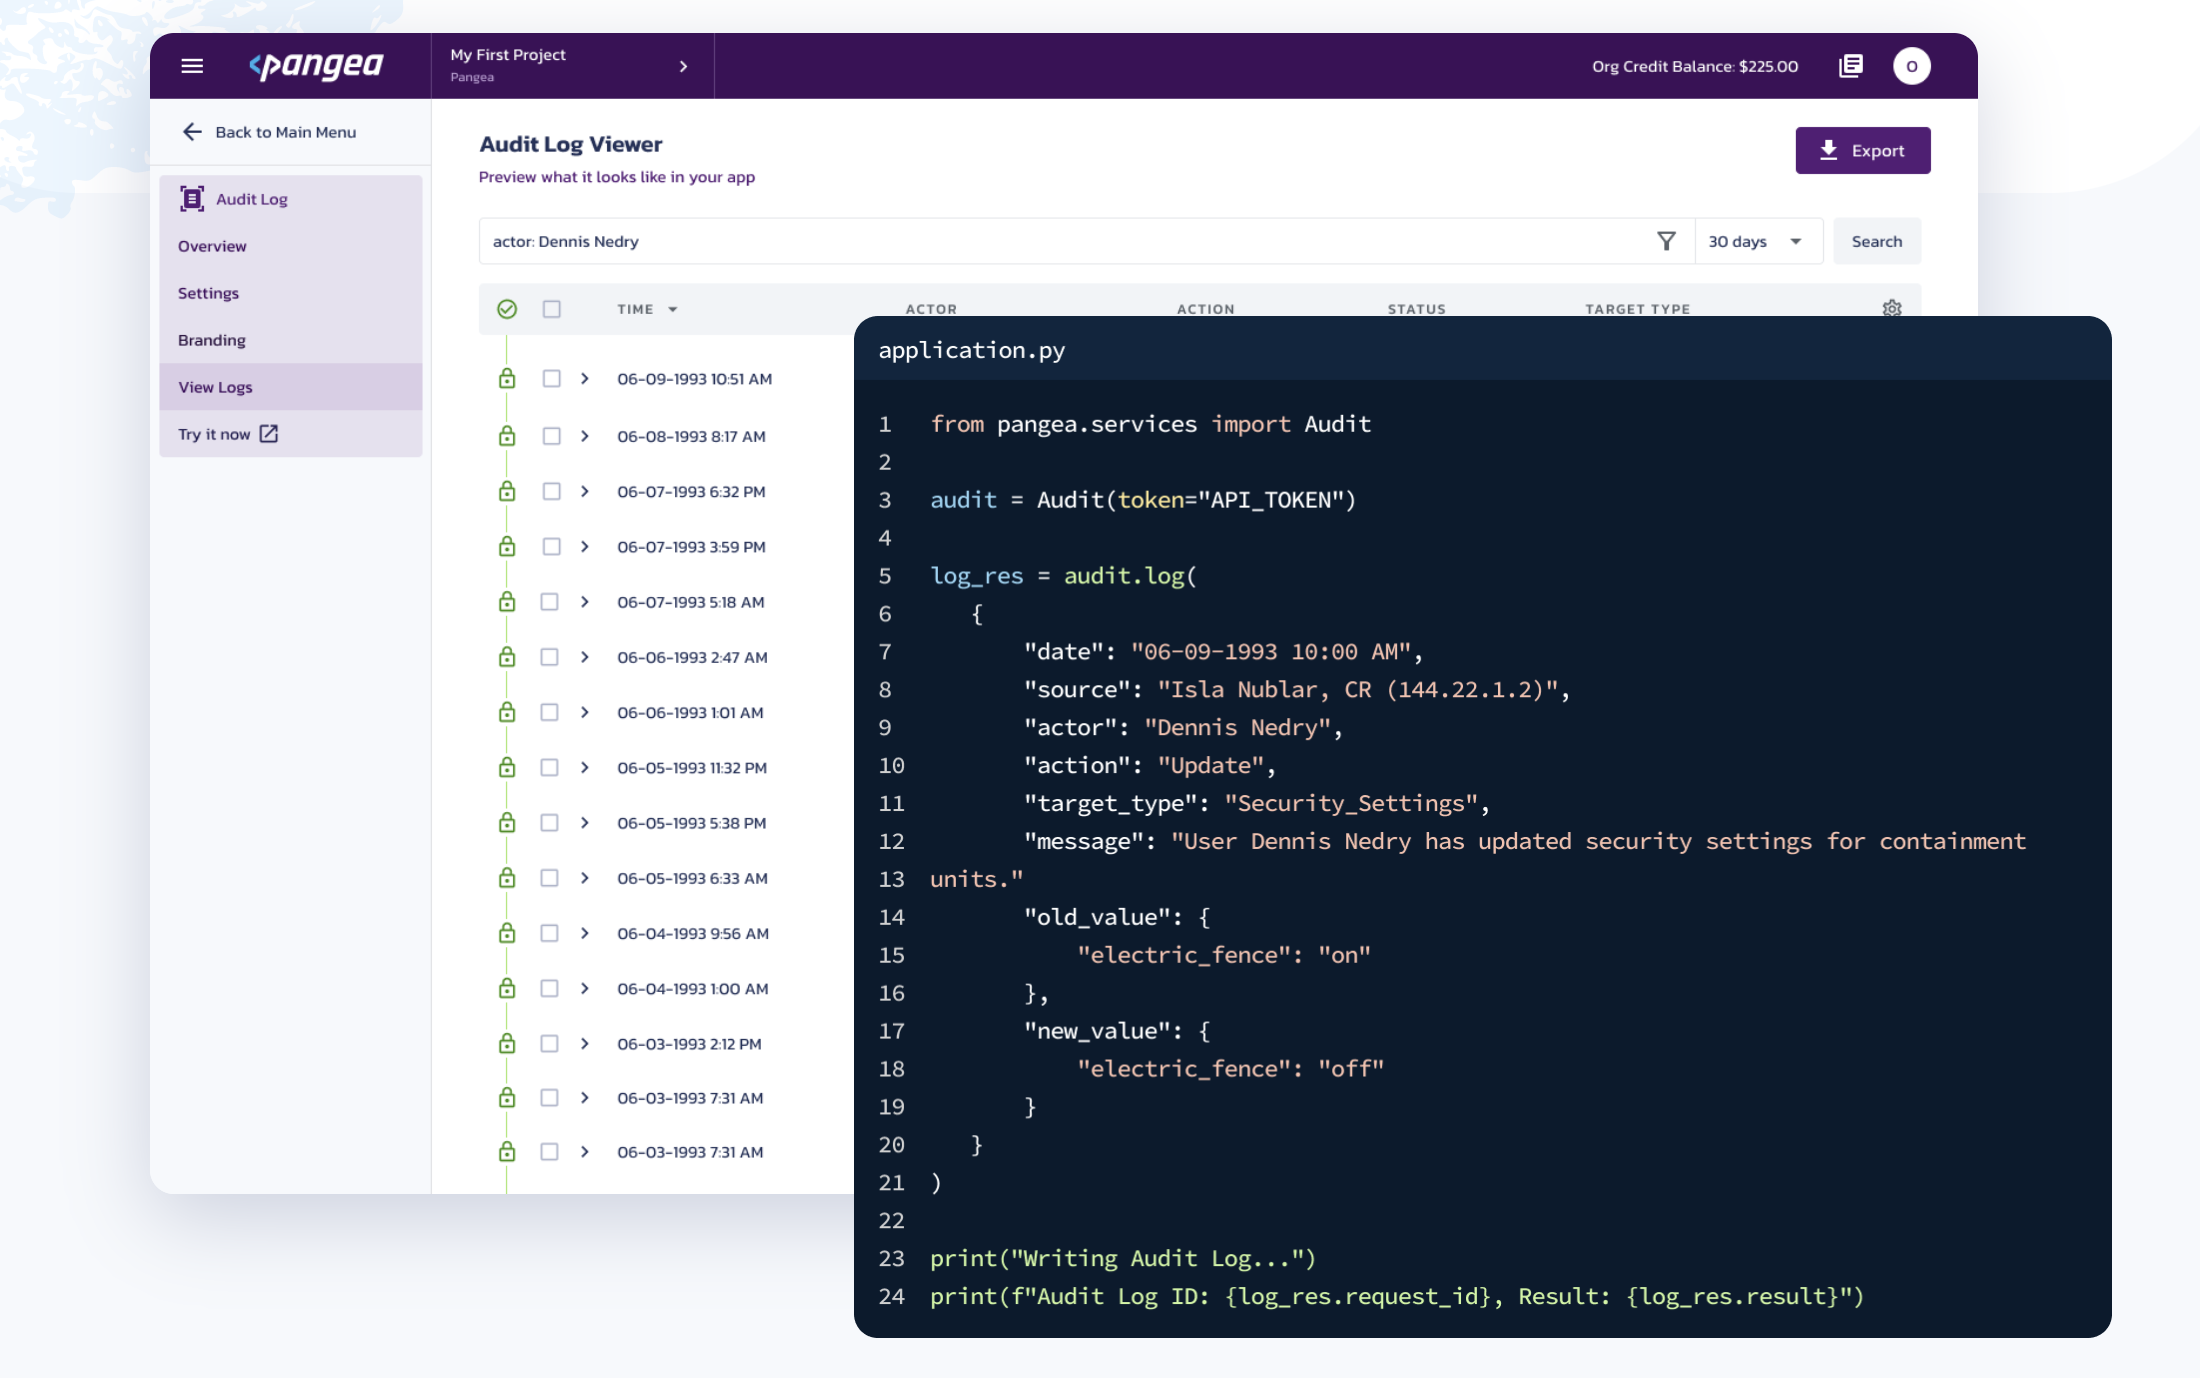
Task: Check the box for 06-07-1993 5:18 AM
Action: point(549,601)
